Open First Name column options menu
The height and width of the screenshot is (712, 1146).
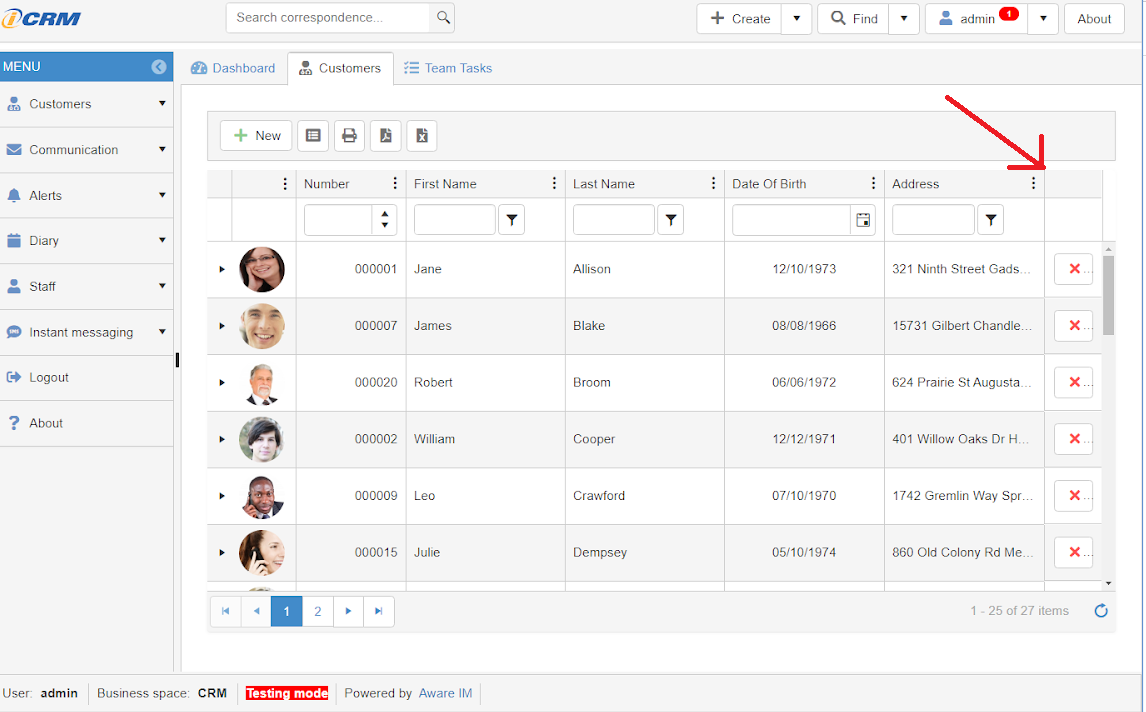pyautogui.click(x=554, y=183)
